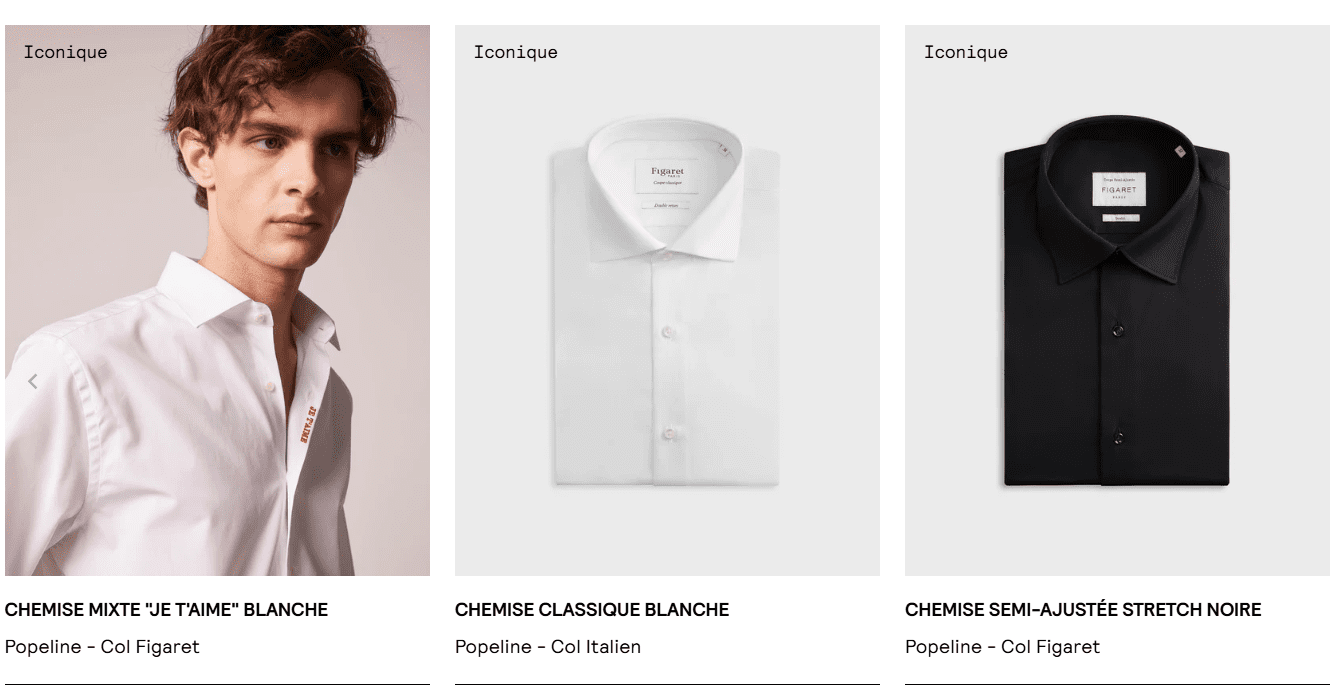
Task: Click Popeline - Col Figaret under the JE T'AIME shirt
Action: tap(102, 647)
